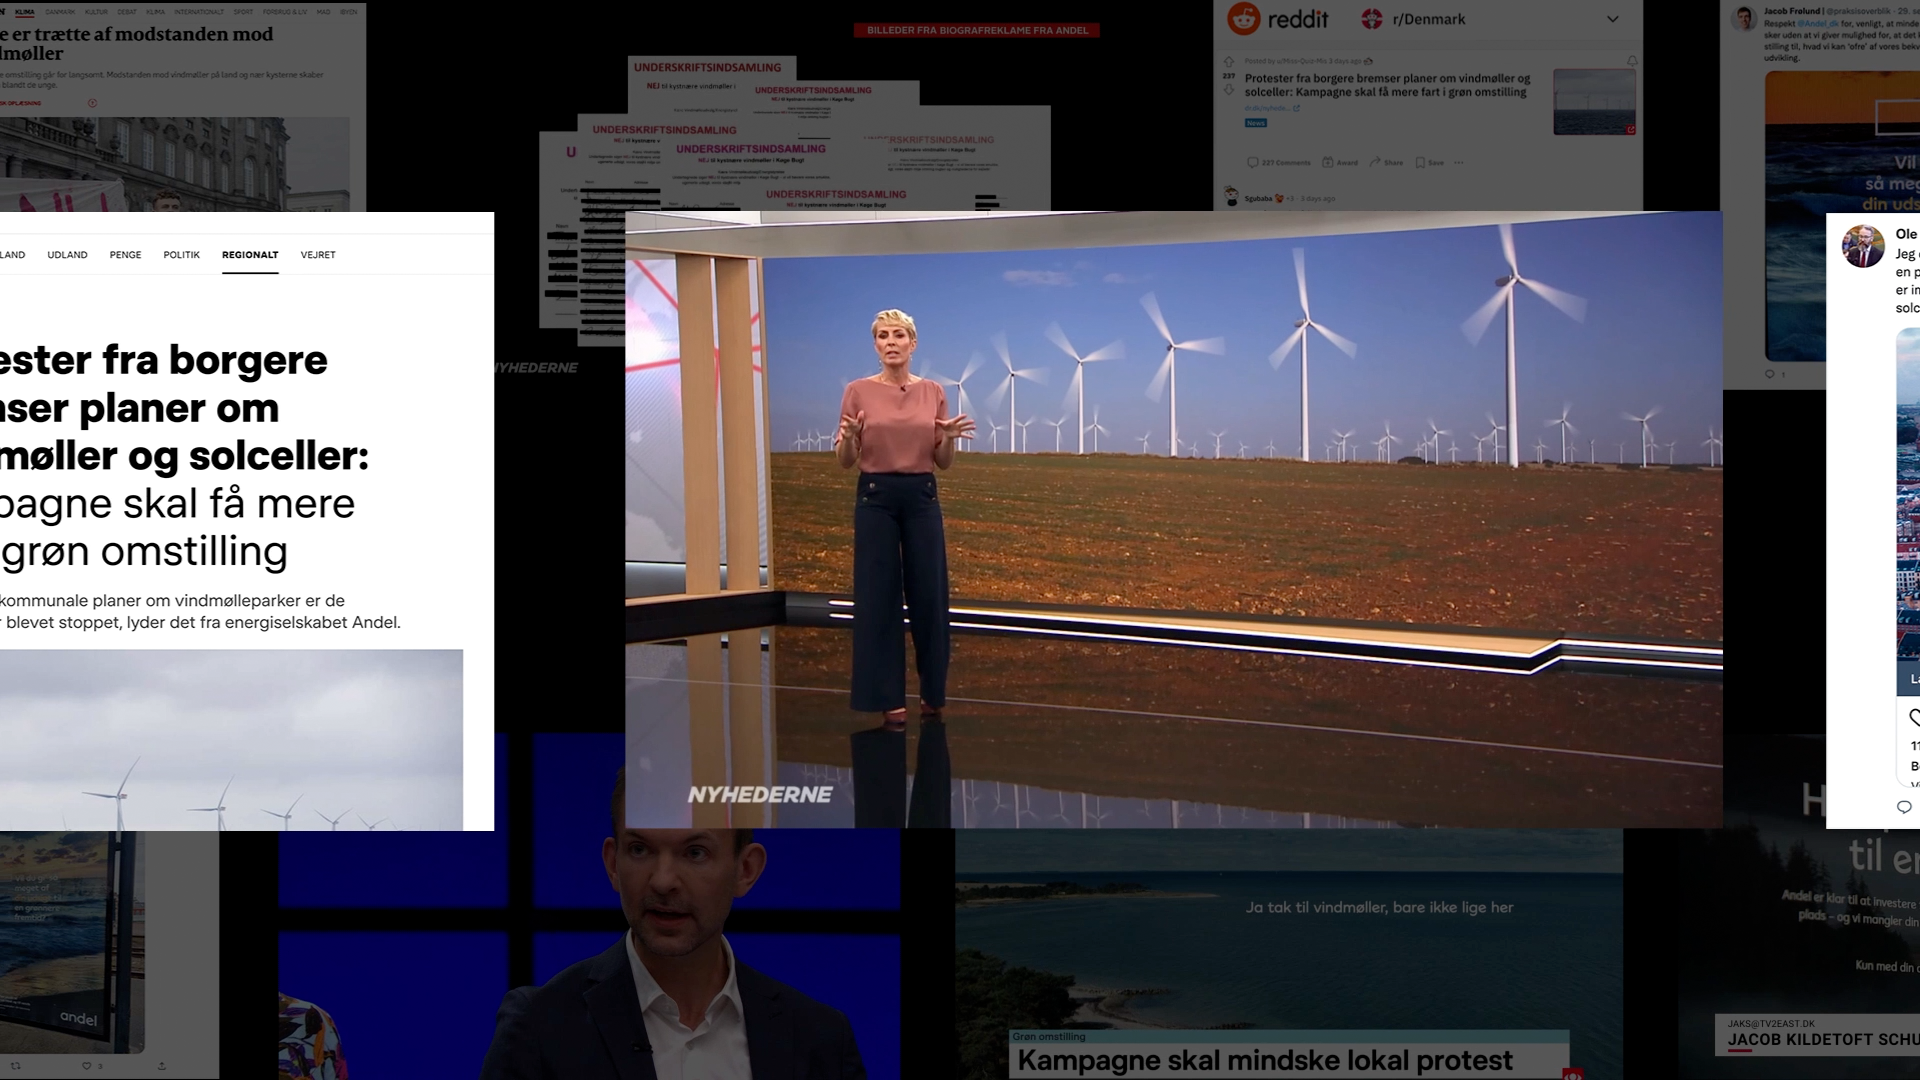Select the POLITIK tab
The image size is (1920, 1080).
coord(181,255)
